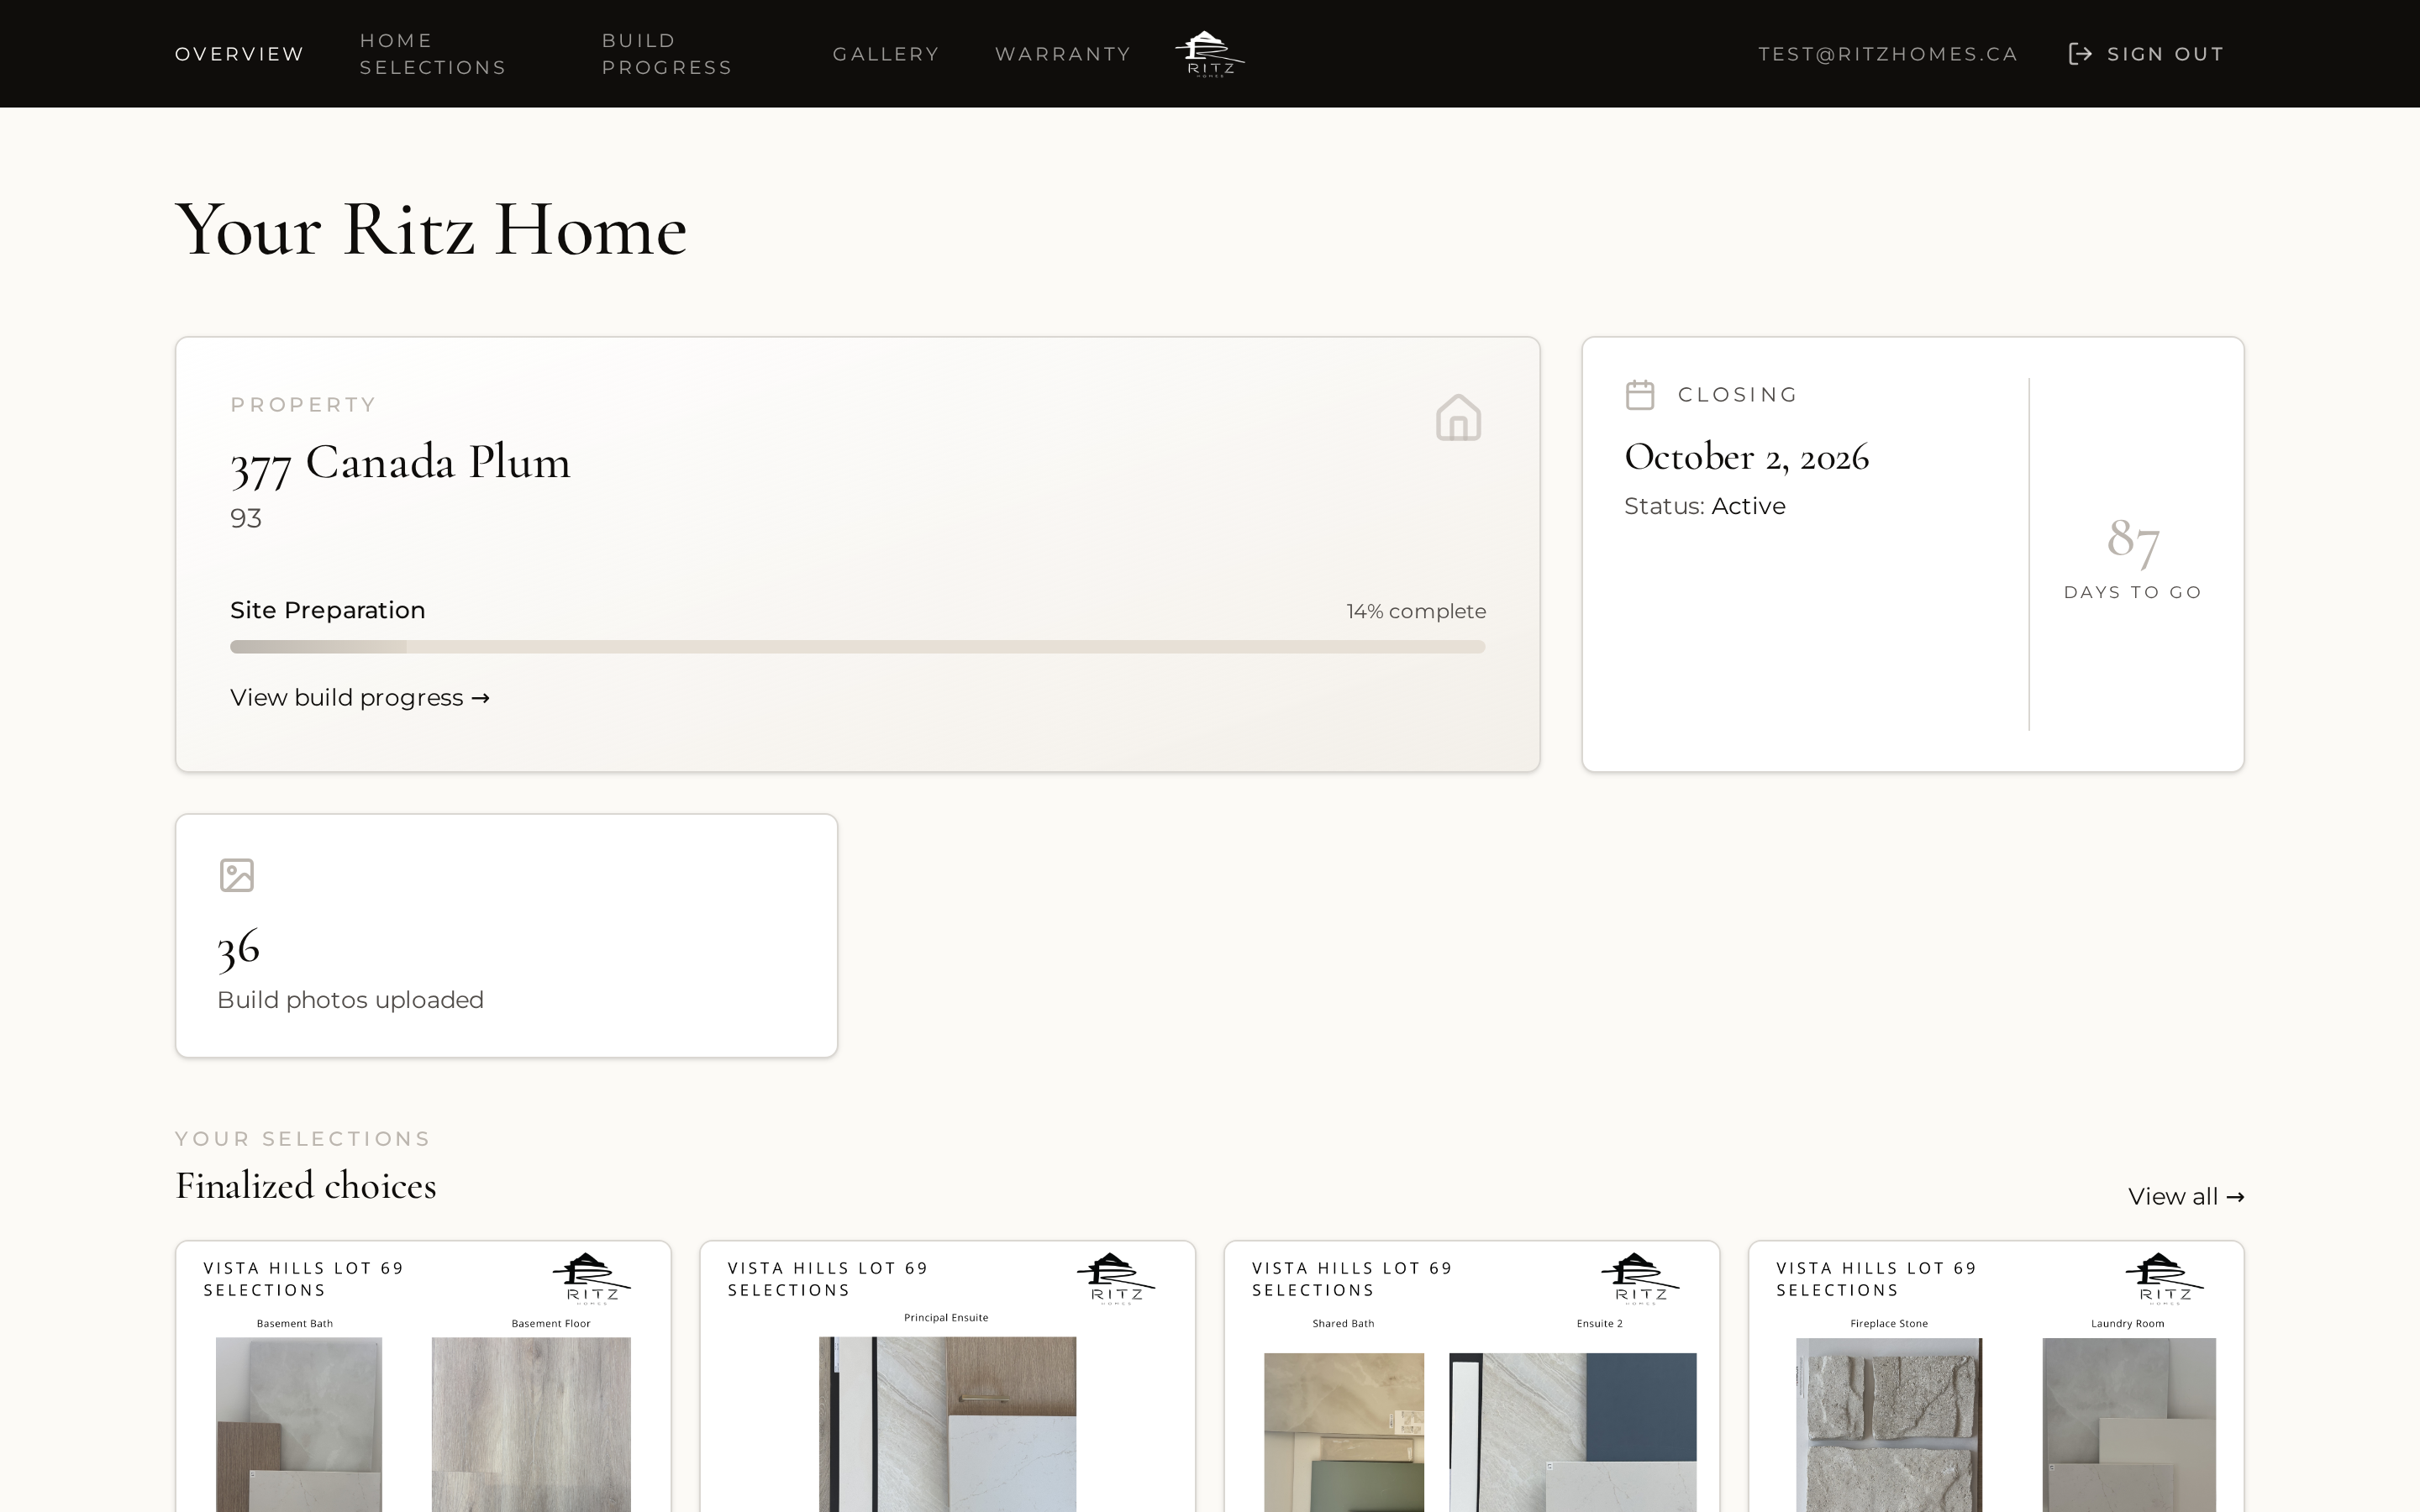Screen dimensions: 2420x1512
Task: Open the Closing date card
Action: (1913, 554)
